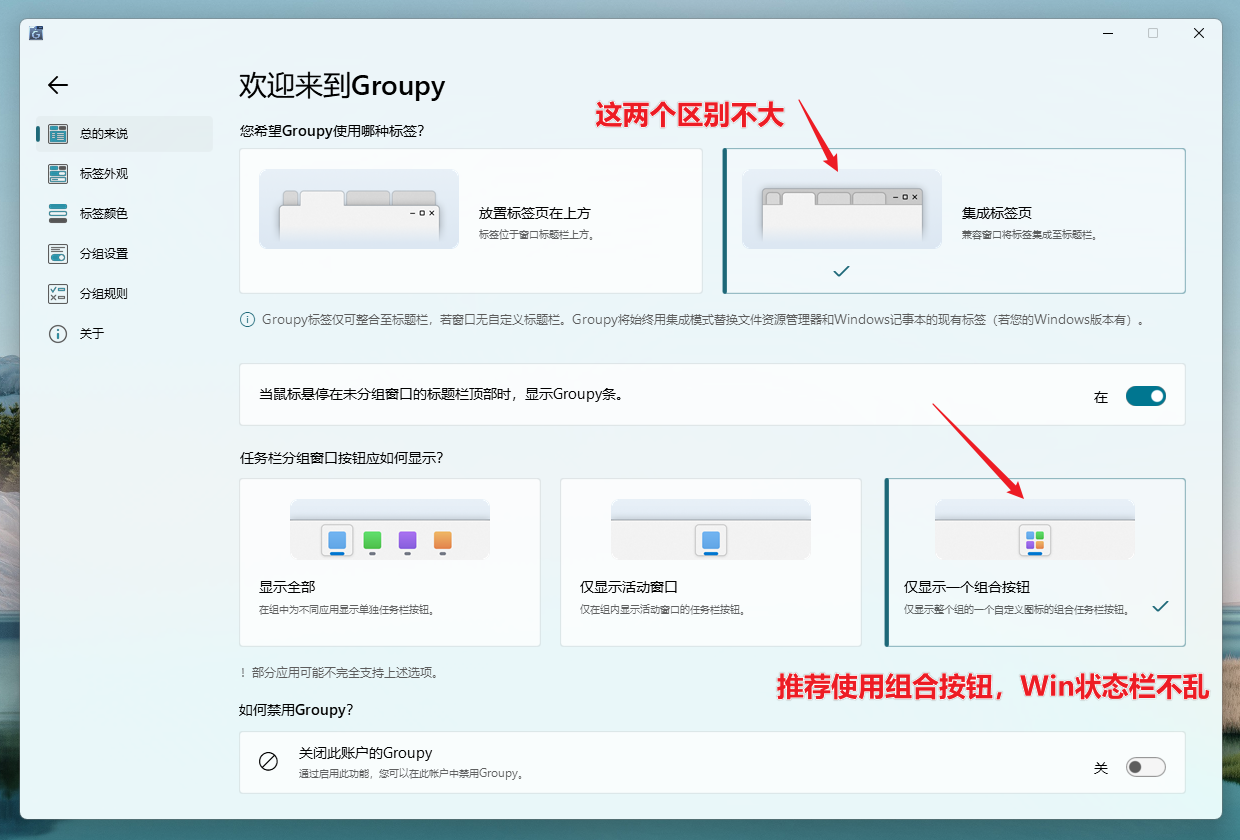This screenshot has width=1240, height=840.
Task: Click the 关于 info icon
Action: pos(58,334)
